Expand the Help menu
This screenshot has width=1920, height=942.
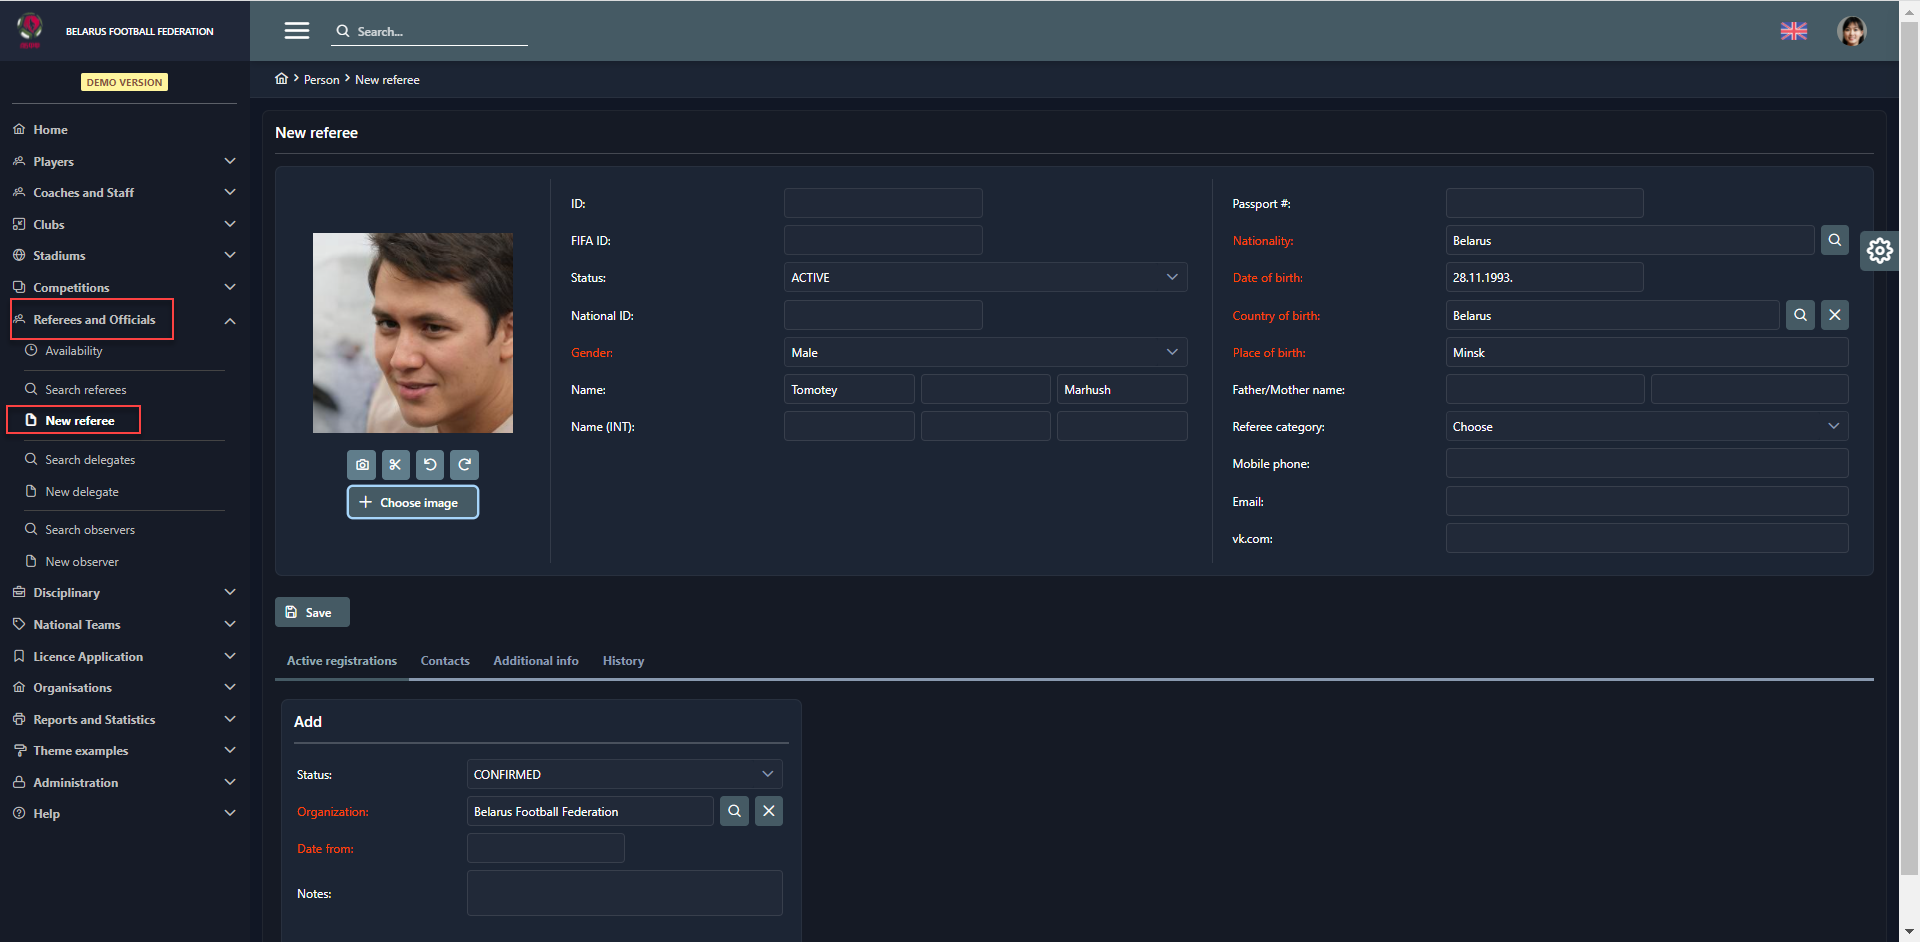click(124, 813)
